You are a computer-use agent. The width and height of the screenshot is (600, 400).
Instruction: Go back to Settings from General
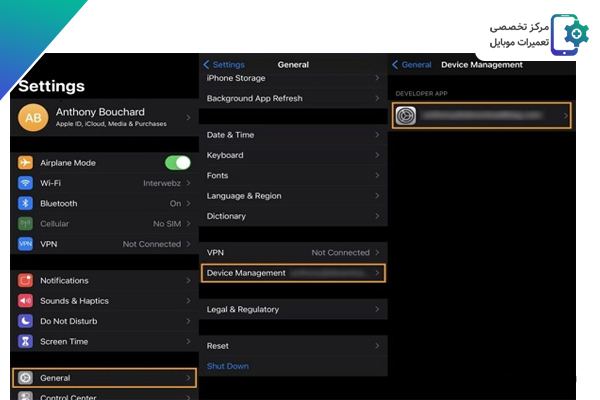pyautogui.click(x=224, y=65)
